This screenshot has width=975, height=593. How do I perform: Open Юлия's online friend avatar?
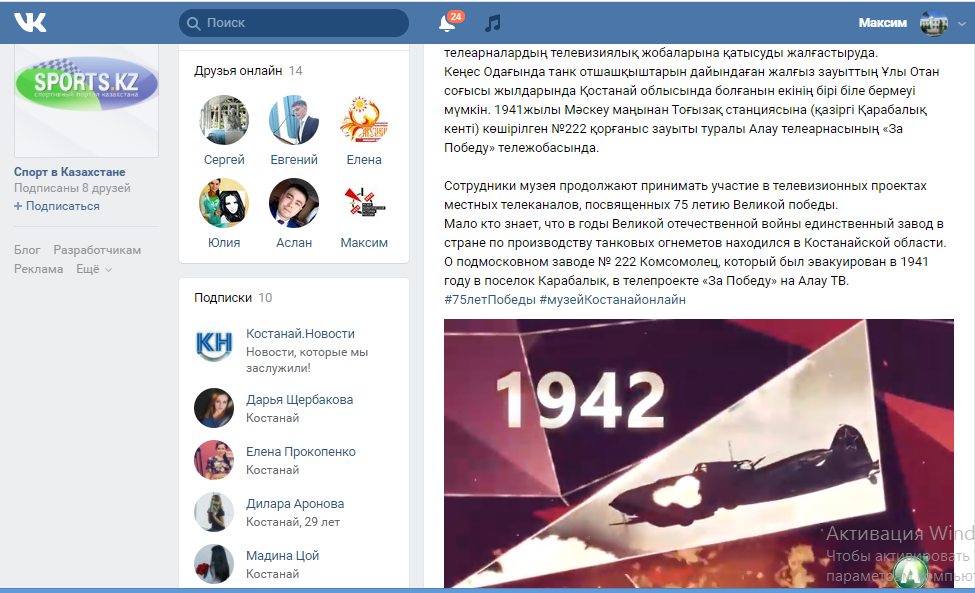point(224,203)
